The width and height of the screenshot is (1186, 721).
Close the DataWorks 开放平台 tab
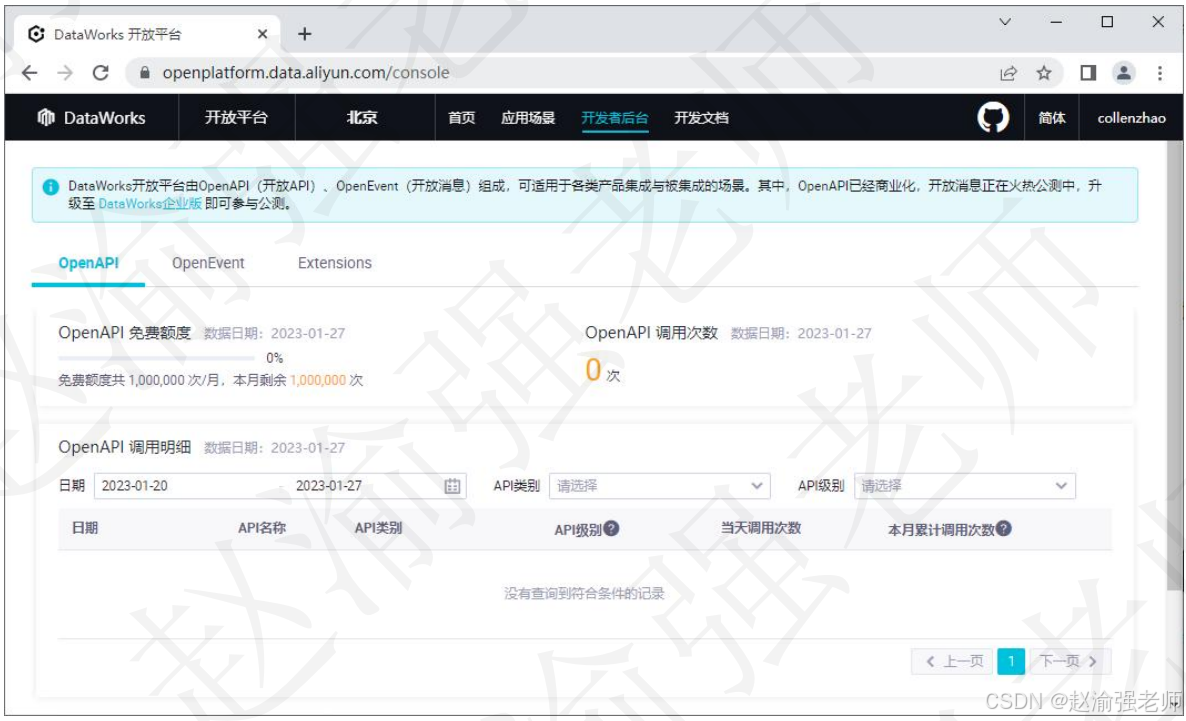point(262,34)
